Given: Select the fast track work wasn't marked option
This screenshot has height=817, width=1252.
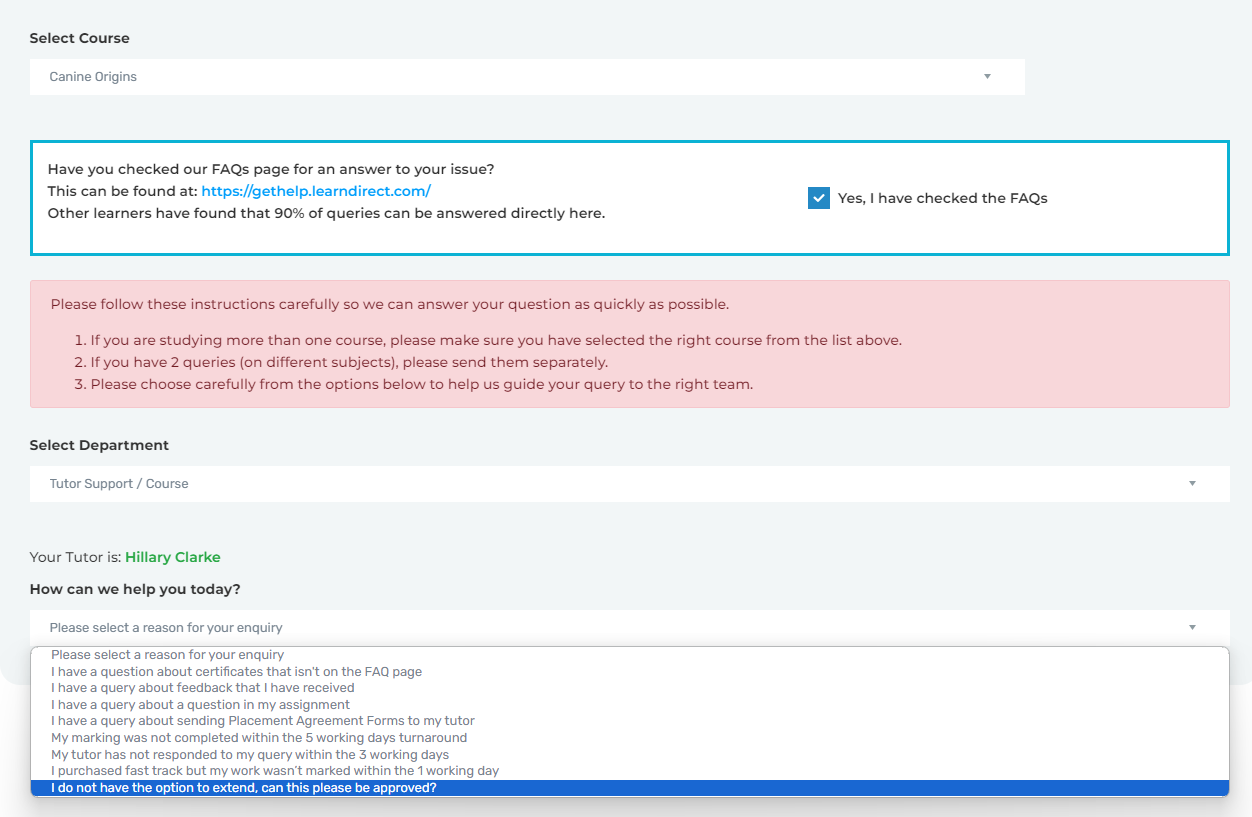Looking at the screenshot, I should coord(630,771).
